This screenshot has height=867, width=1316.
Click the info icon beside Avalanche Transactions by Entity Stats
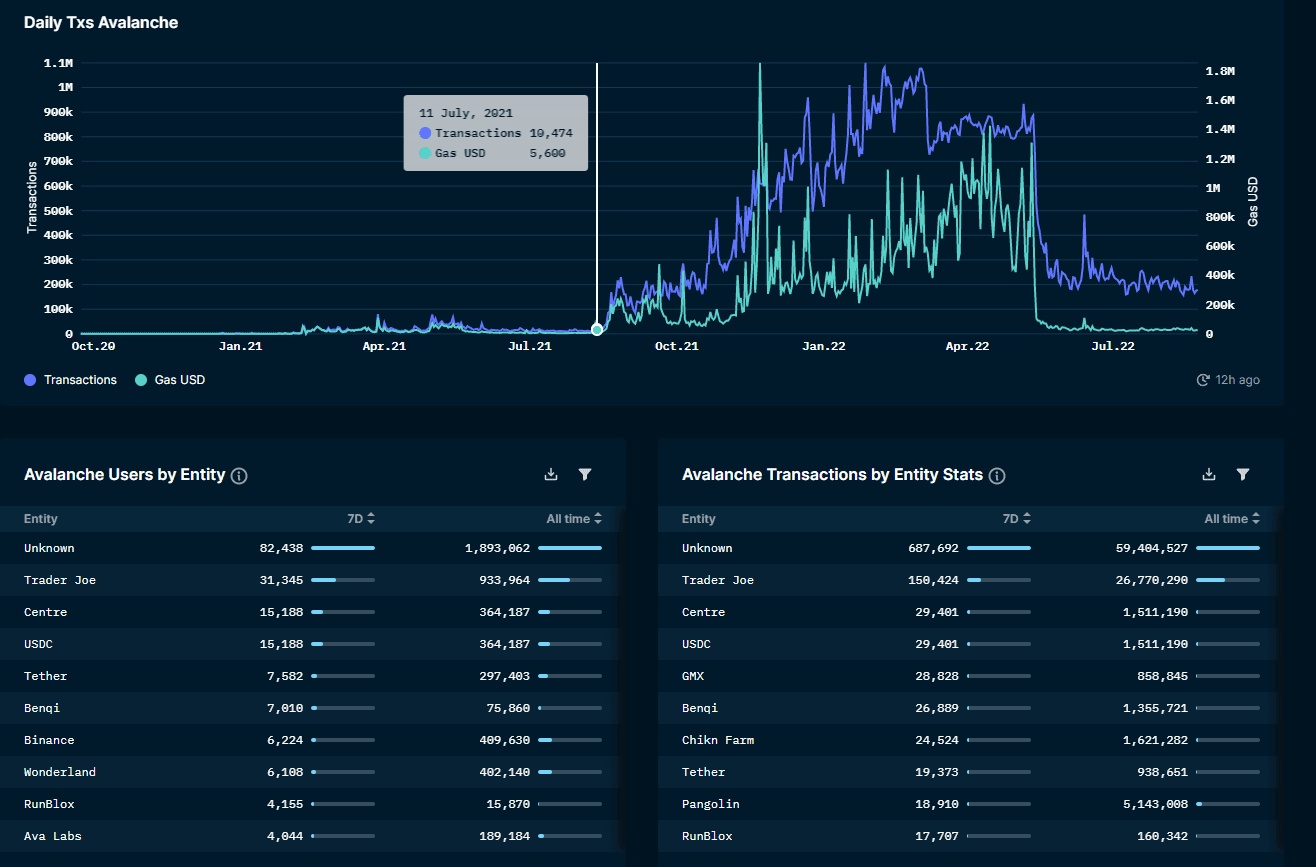(996, 475)
